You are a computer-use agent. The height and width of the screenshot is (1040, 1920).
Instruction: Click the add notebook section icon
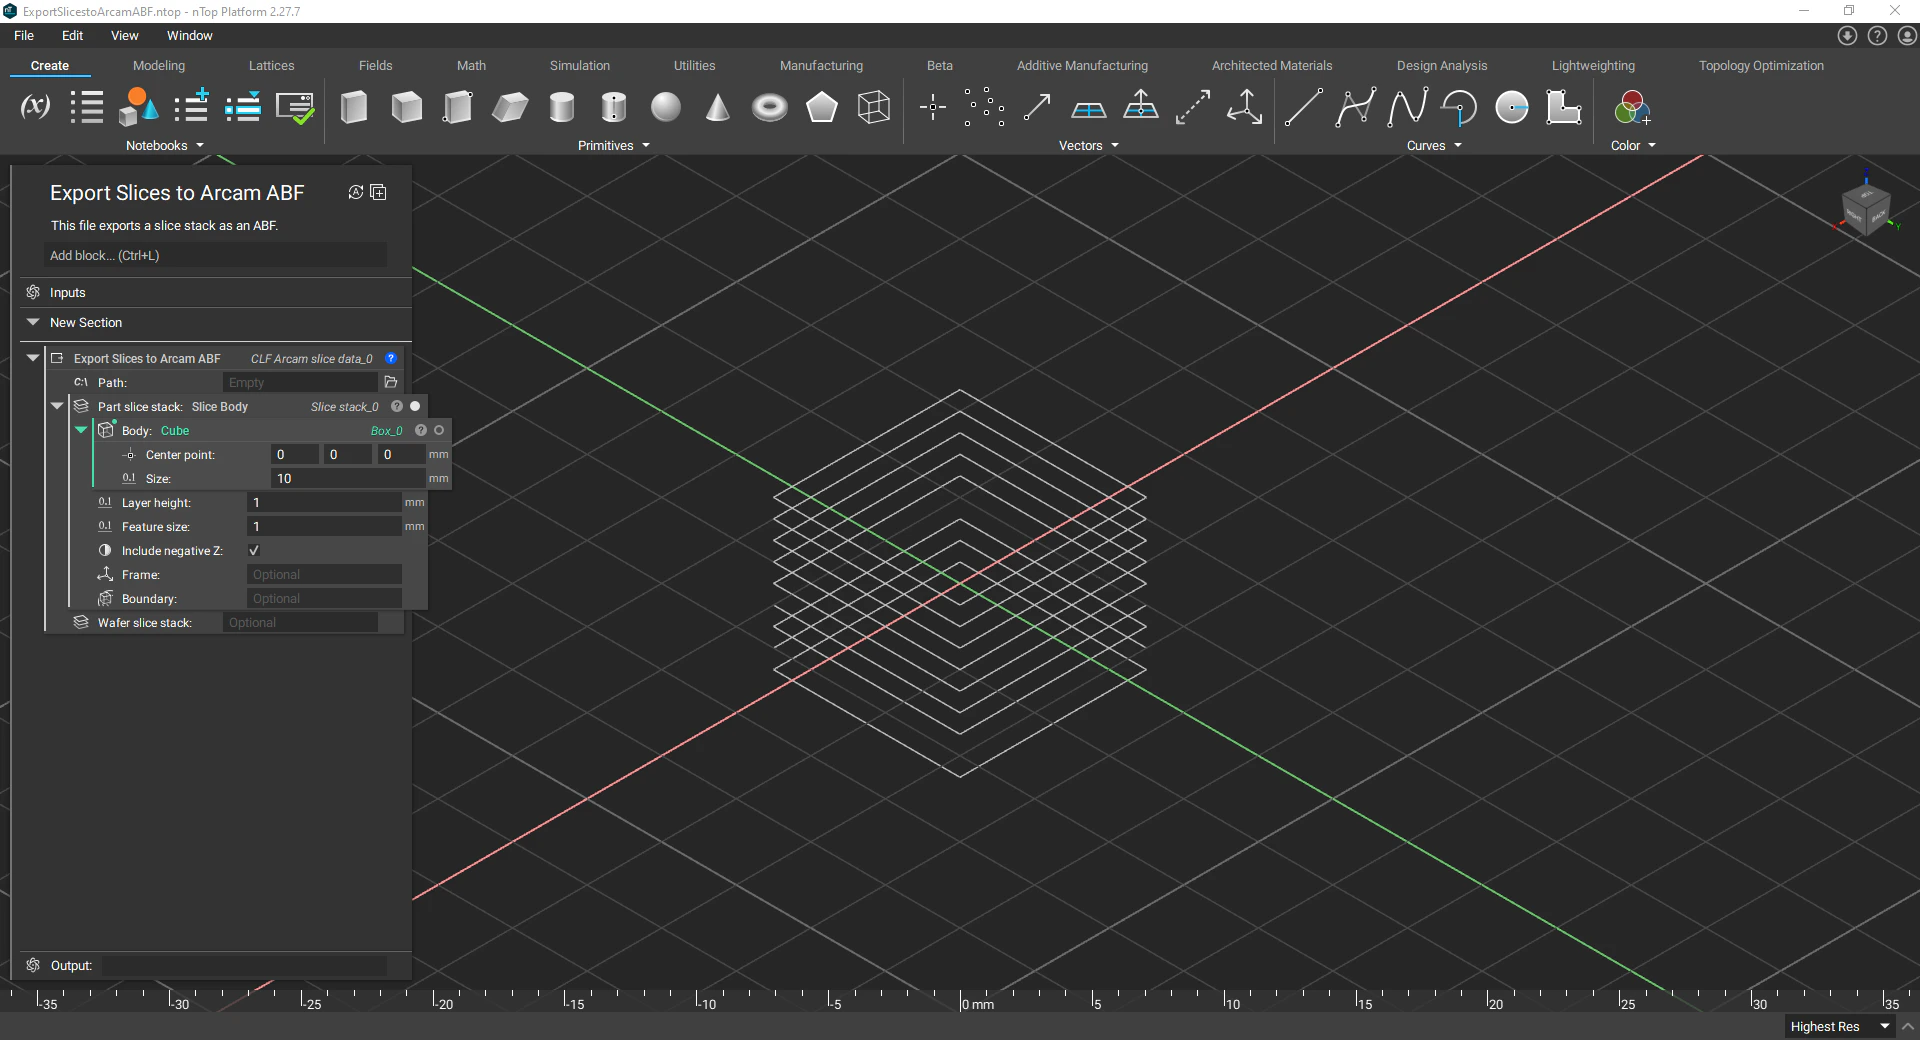378,192
